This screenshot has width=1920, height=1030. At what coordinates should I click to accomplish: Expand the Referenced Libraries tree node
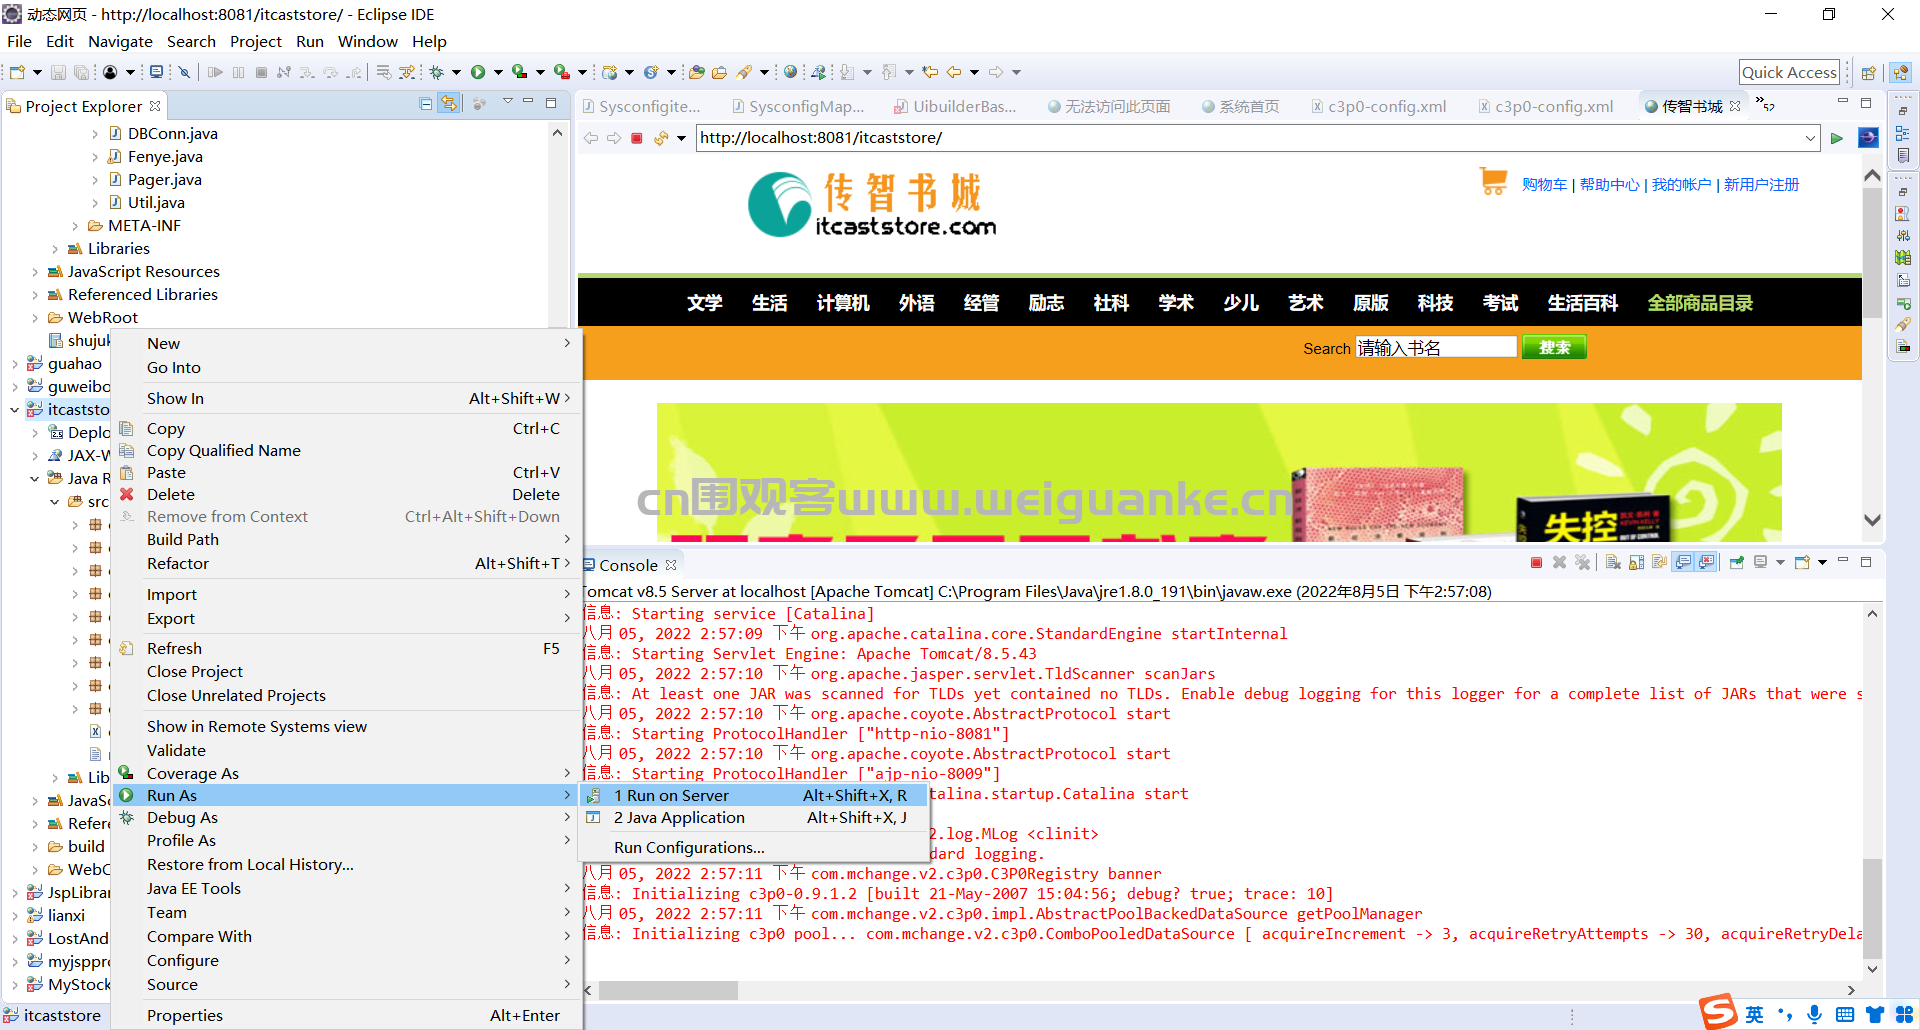point(35,295)
